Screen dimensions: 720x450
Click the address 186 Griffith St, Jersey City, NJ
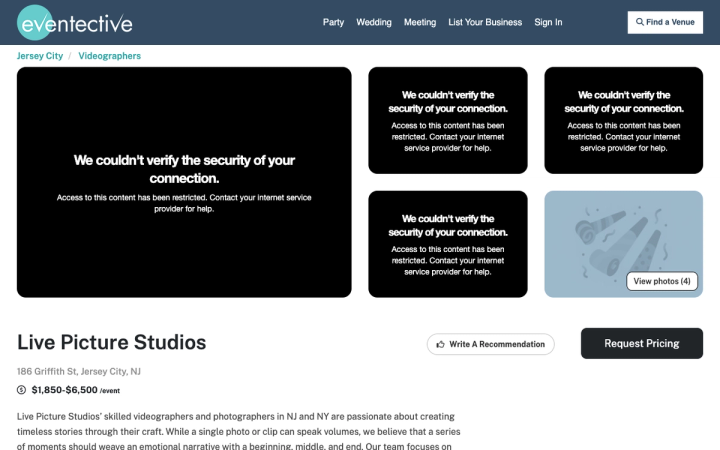coord(79,371)
